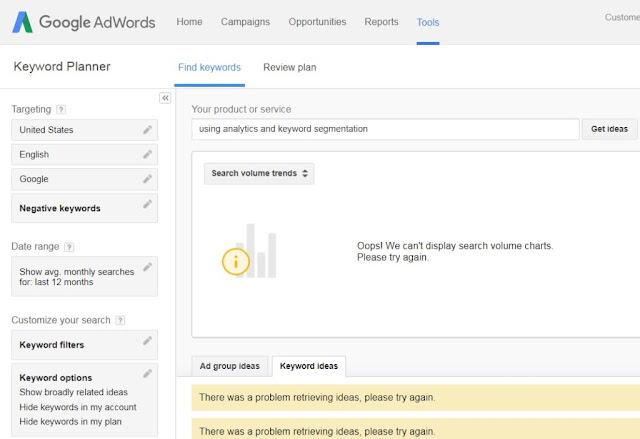Click the Google AdWords logo

pos(84,22)
